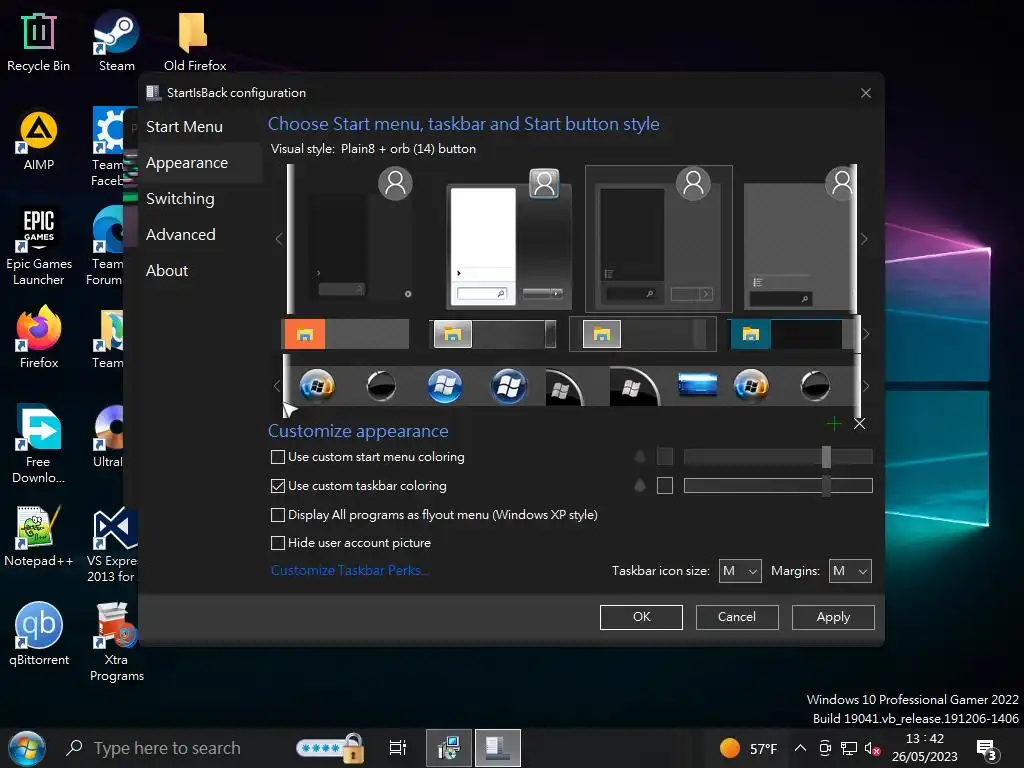Choose the light blue Windows 7 orb

click(445, 385)
